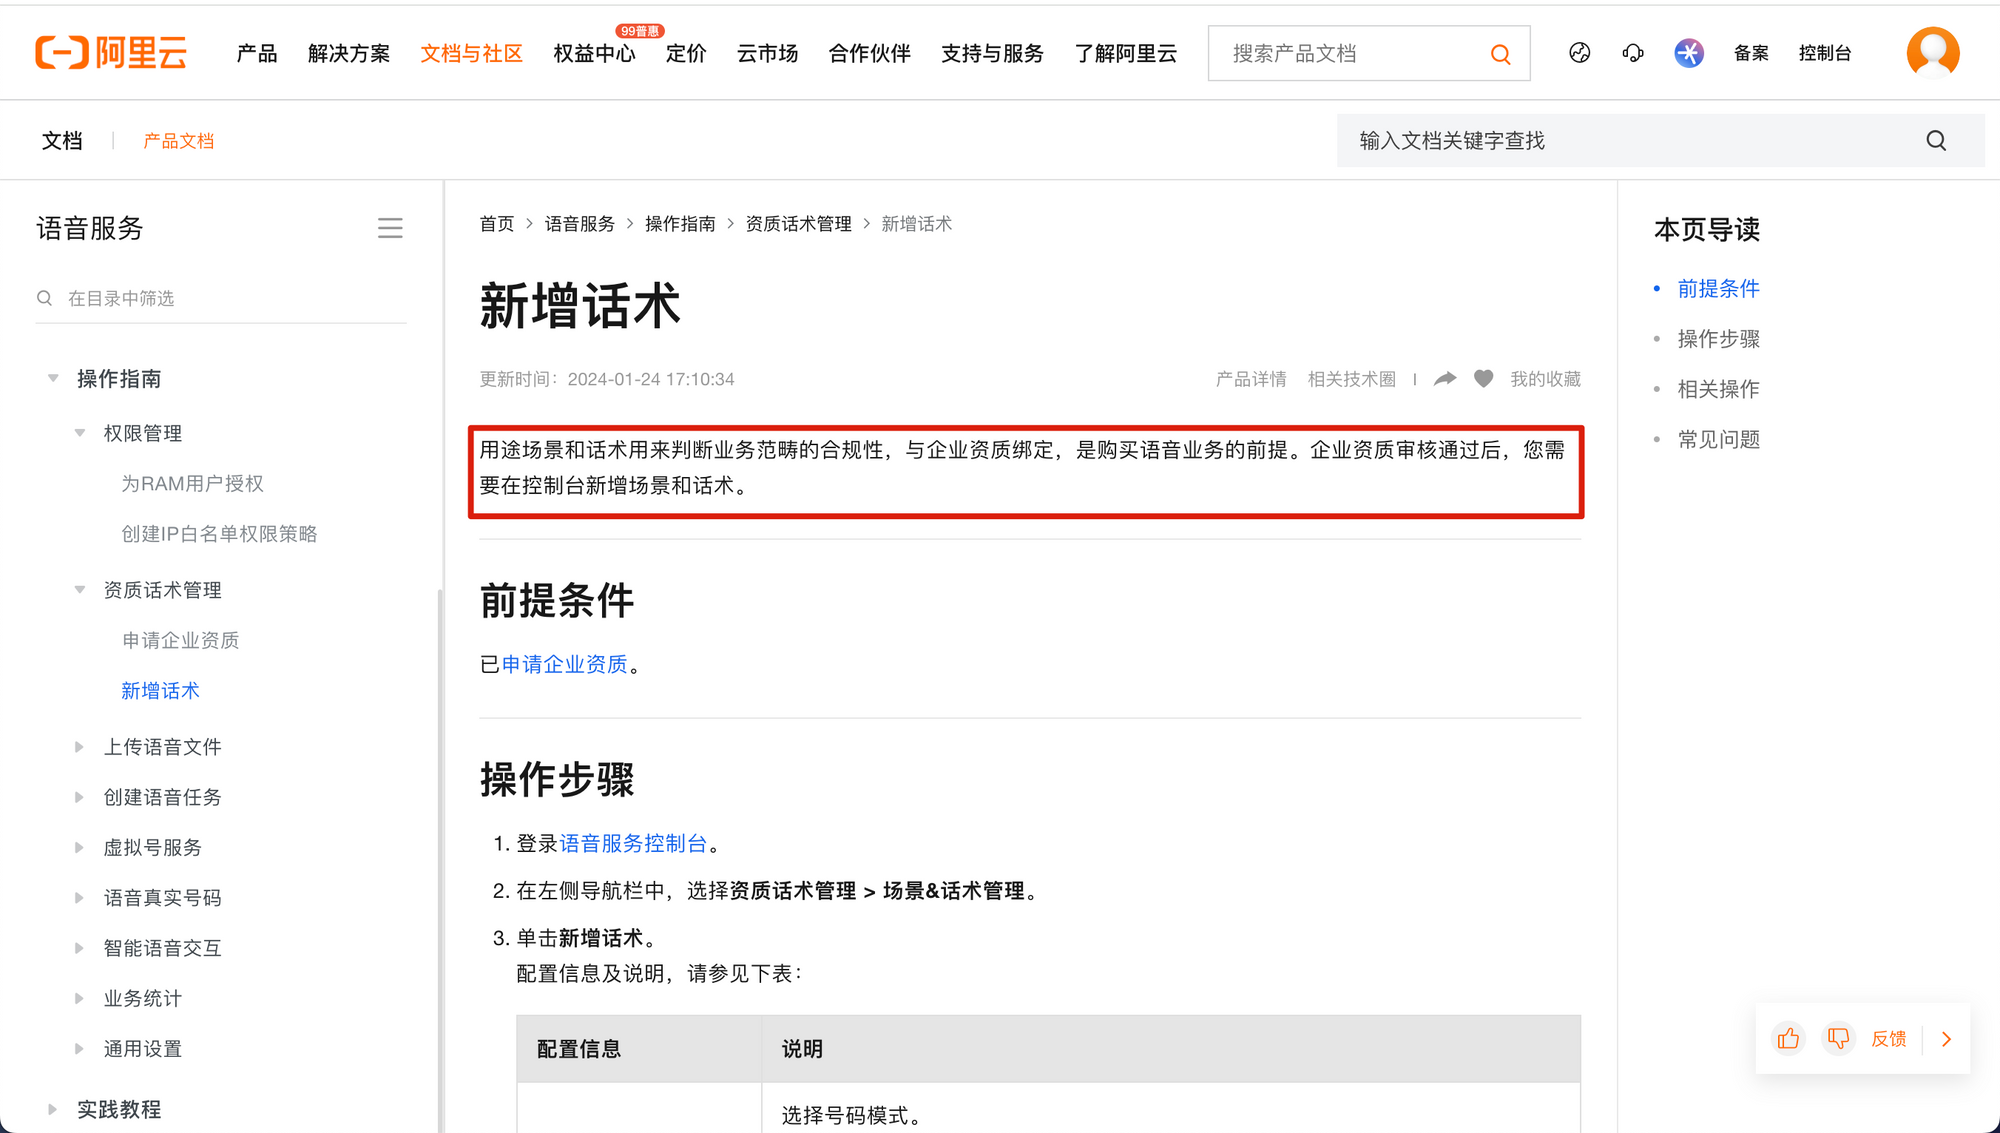
Task: Click the thumbs up feedback icon
Action: tap(1788, 1039)
